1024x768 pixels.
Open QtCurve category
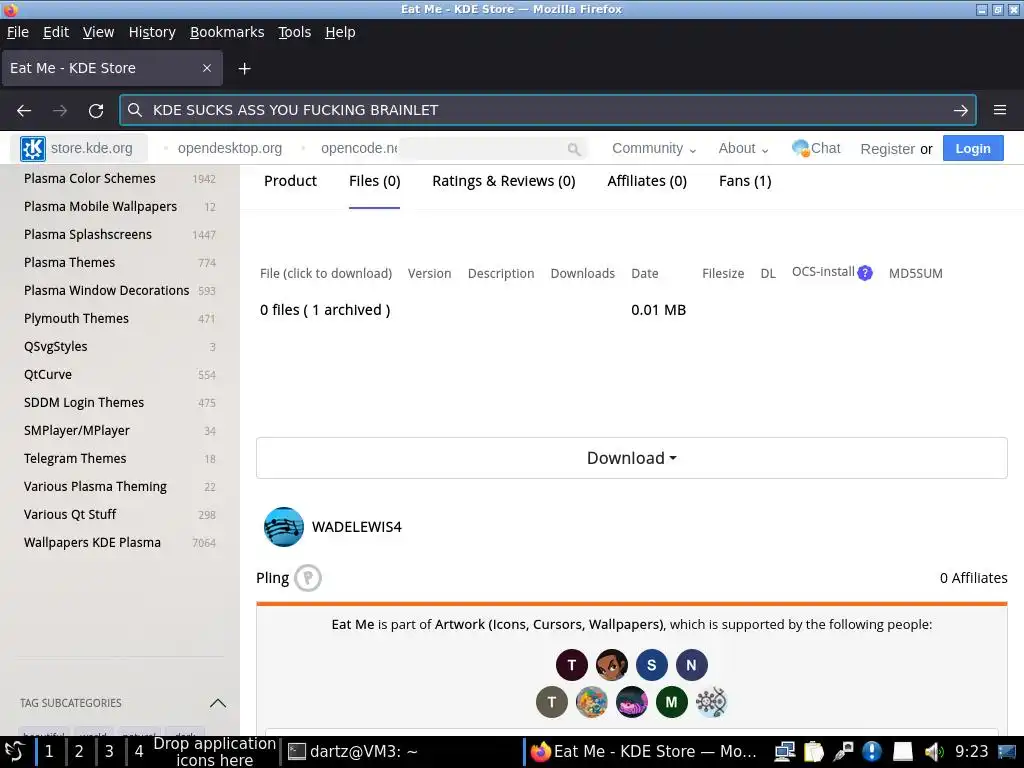[x=48, y=374]
